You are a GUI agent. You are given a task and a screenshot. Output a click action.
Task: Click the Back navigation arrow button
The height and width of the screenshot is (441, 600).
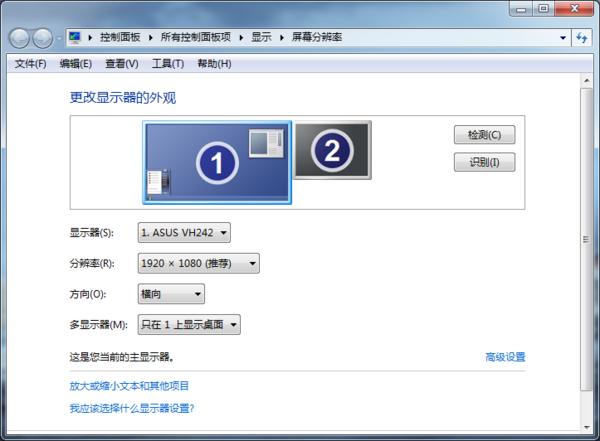(19, 38)
